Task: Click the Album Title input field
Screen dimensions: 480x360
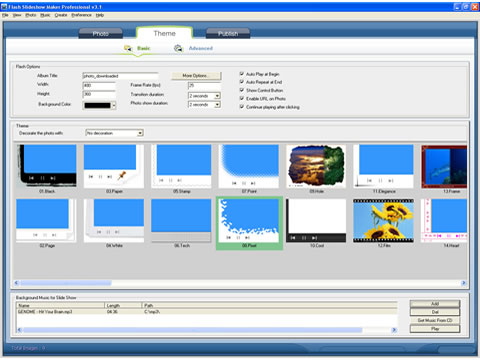Action: (120, 76)
